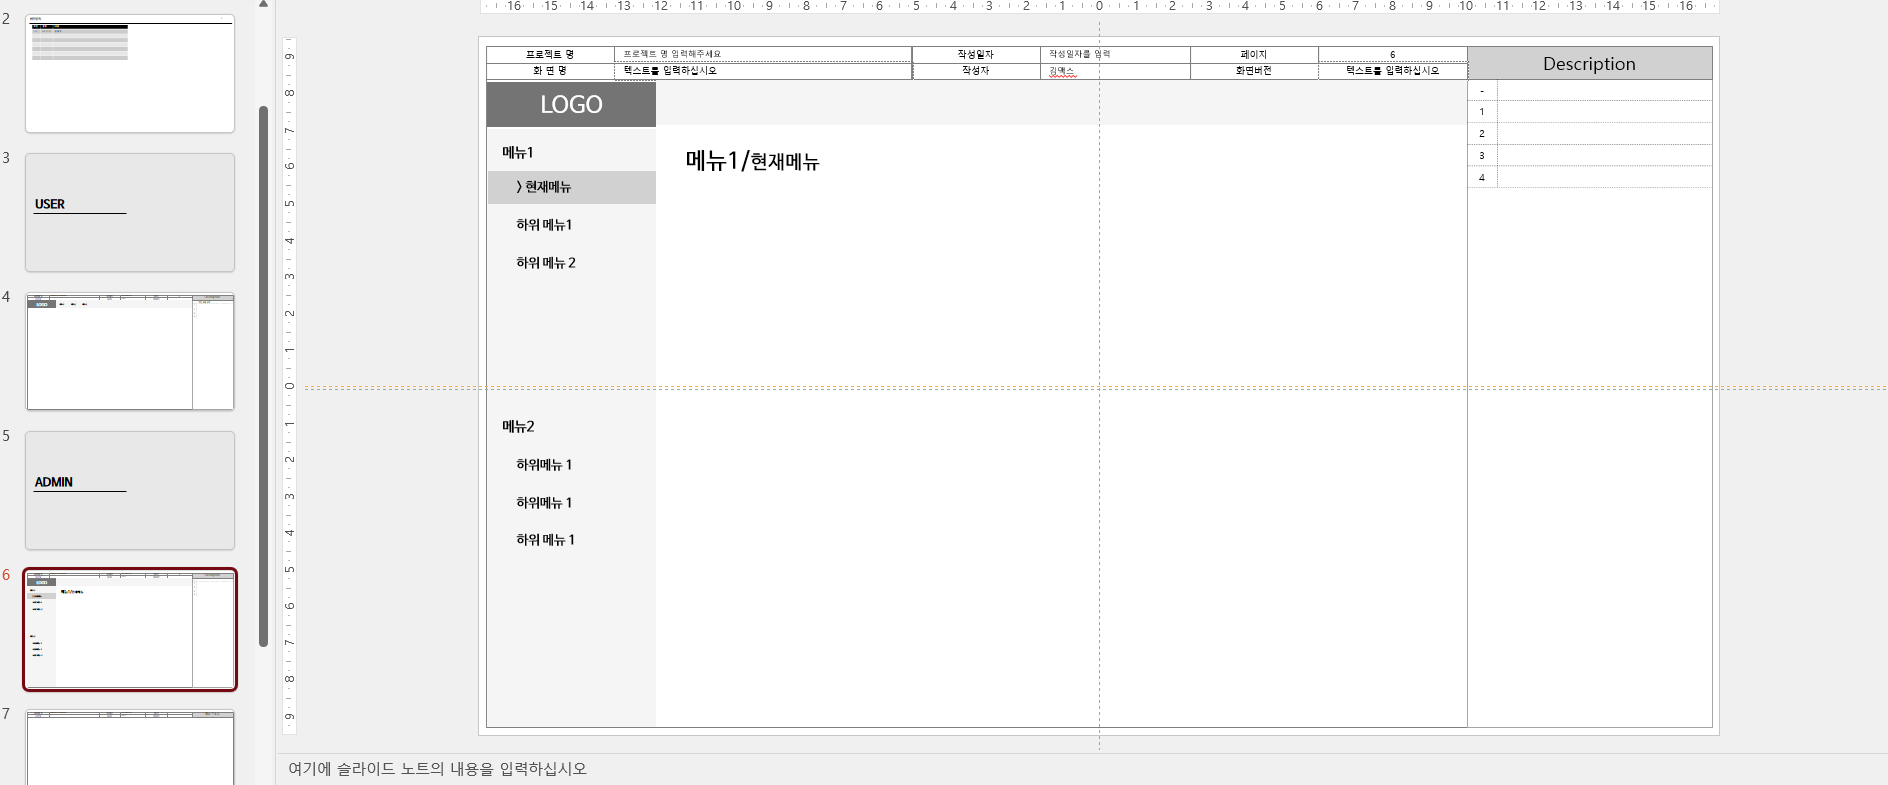
Task: Click the slide panel vertical scrollbar thumb
Action: [x=263, y=376]
